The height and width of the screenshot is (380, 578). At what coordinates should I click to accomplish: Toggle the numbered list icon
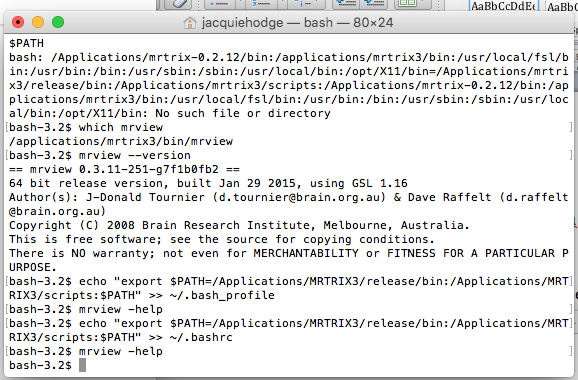pyautogui.click(x=262, y=3)
